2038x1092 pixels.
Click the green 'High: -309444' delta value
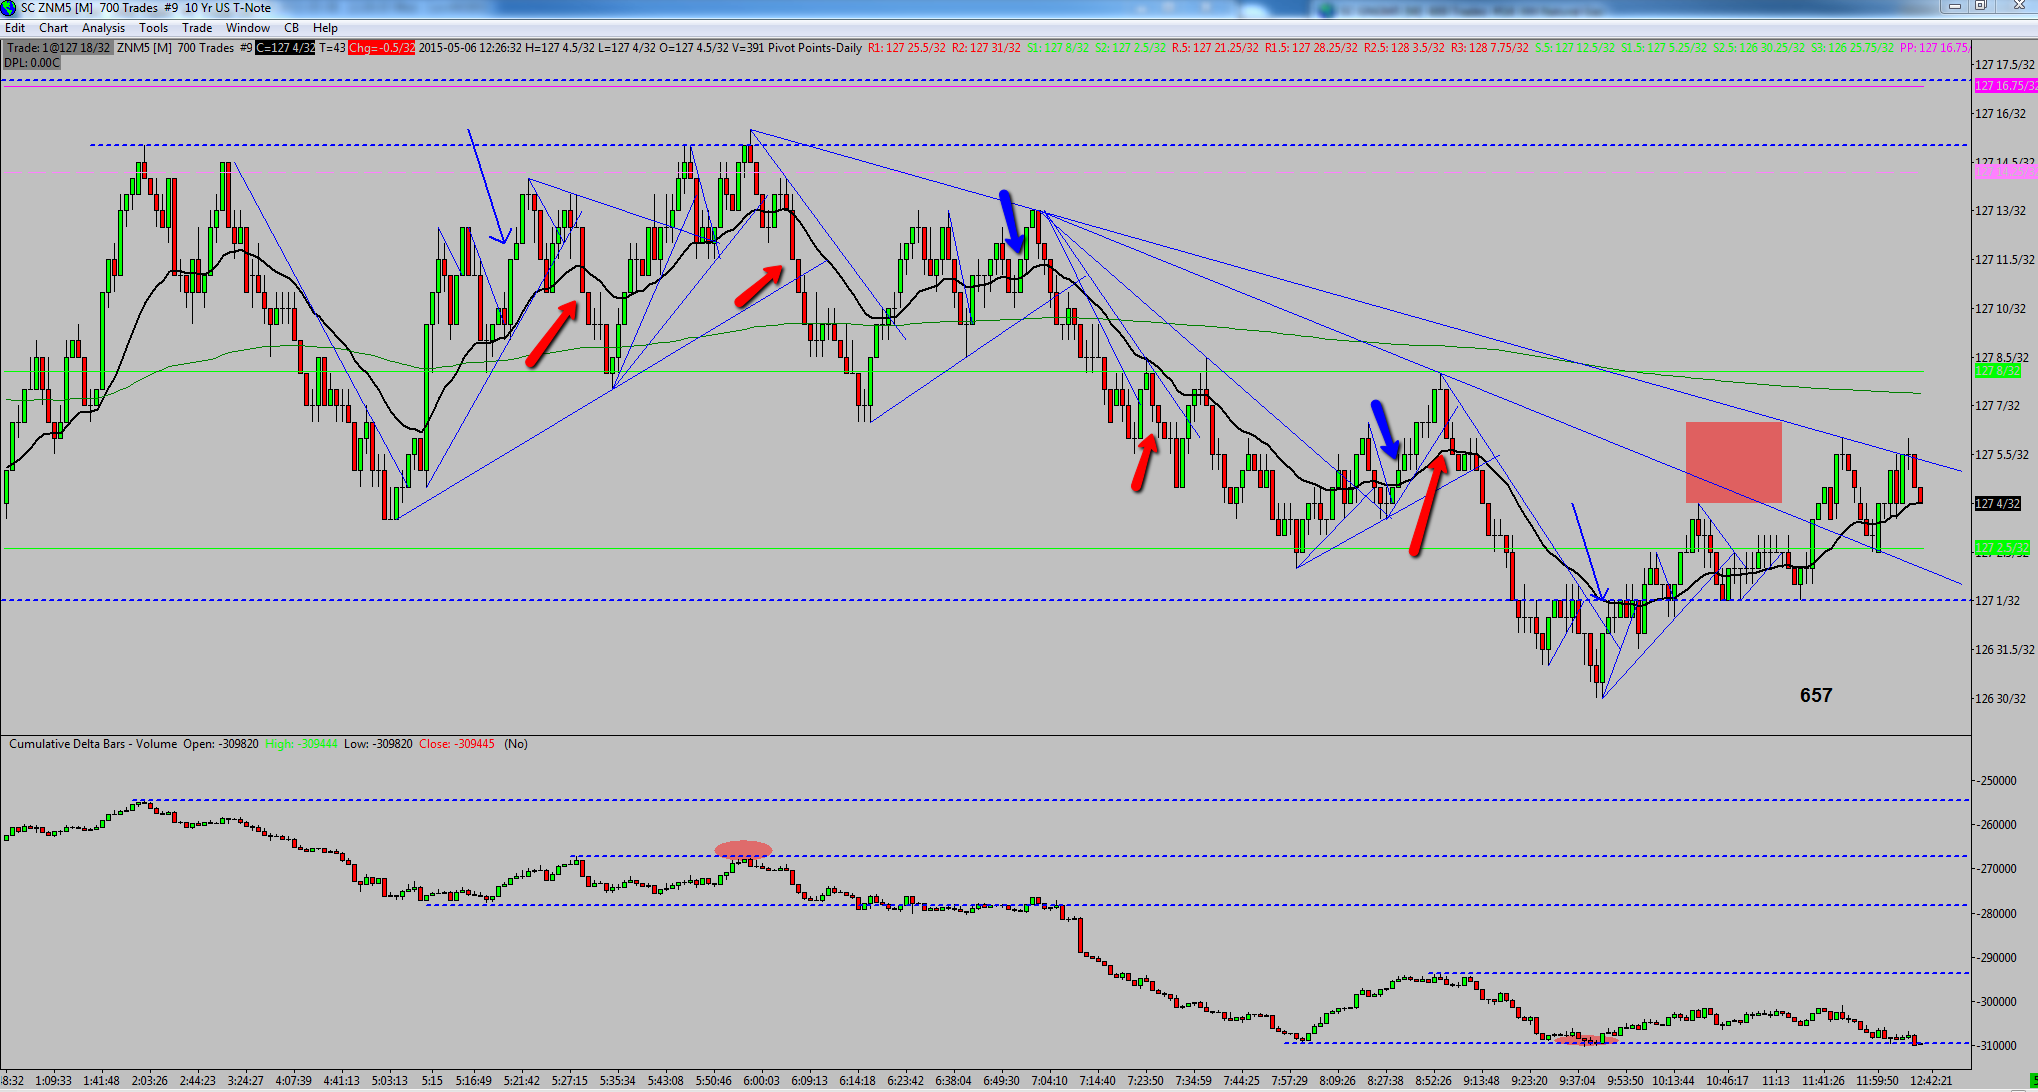(x=301, y=744)
